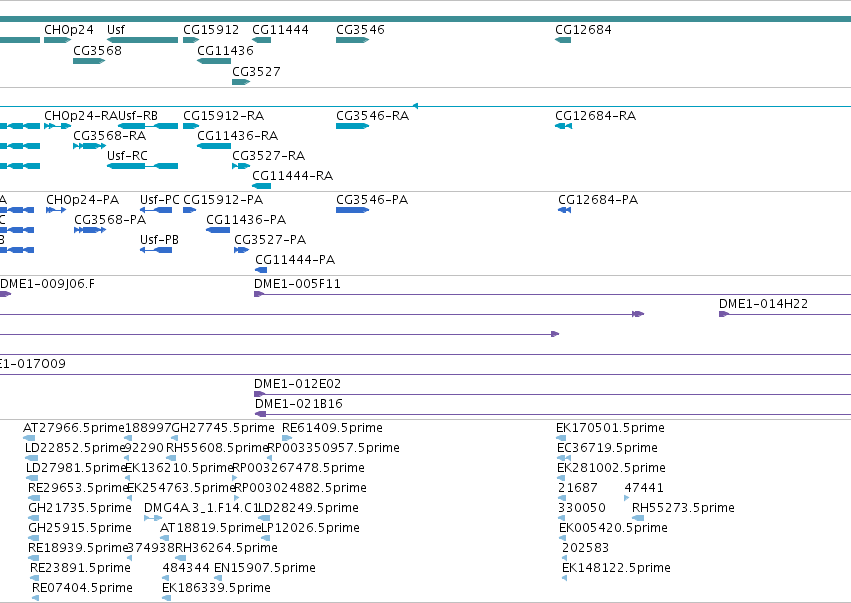
Task: Select BAC clone DME1-005F11 label
Action: click(x=297, y=284)
